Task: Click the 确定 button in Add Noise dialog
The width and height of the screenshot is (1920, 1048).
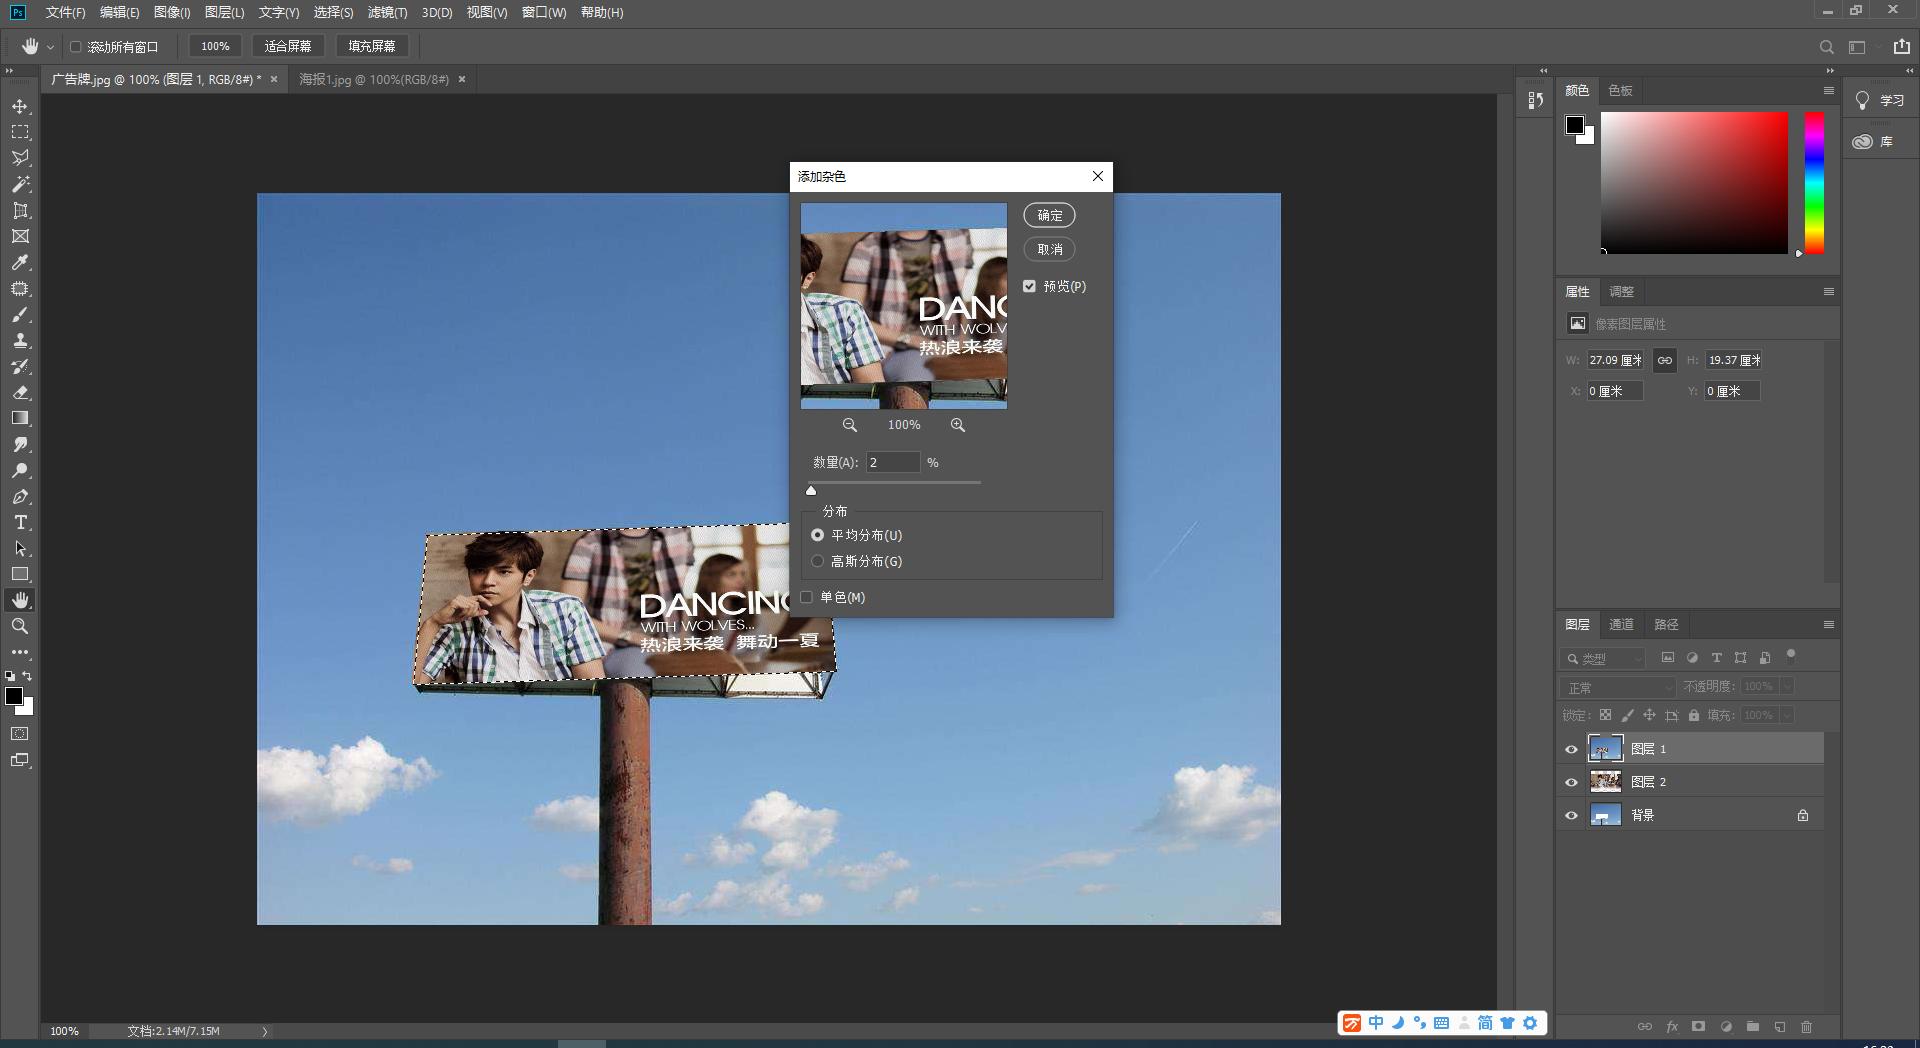Action: tap(1049, 215)
